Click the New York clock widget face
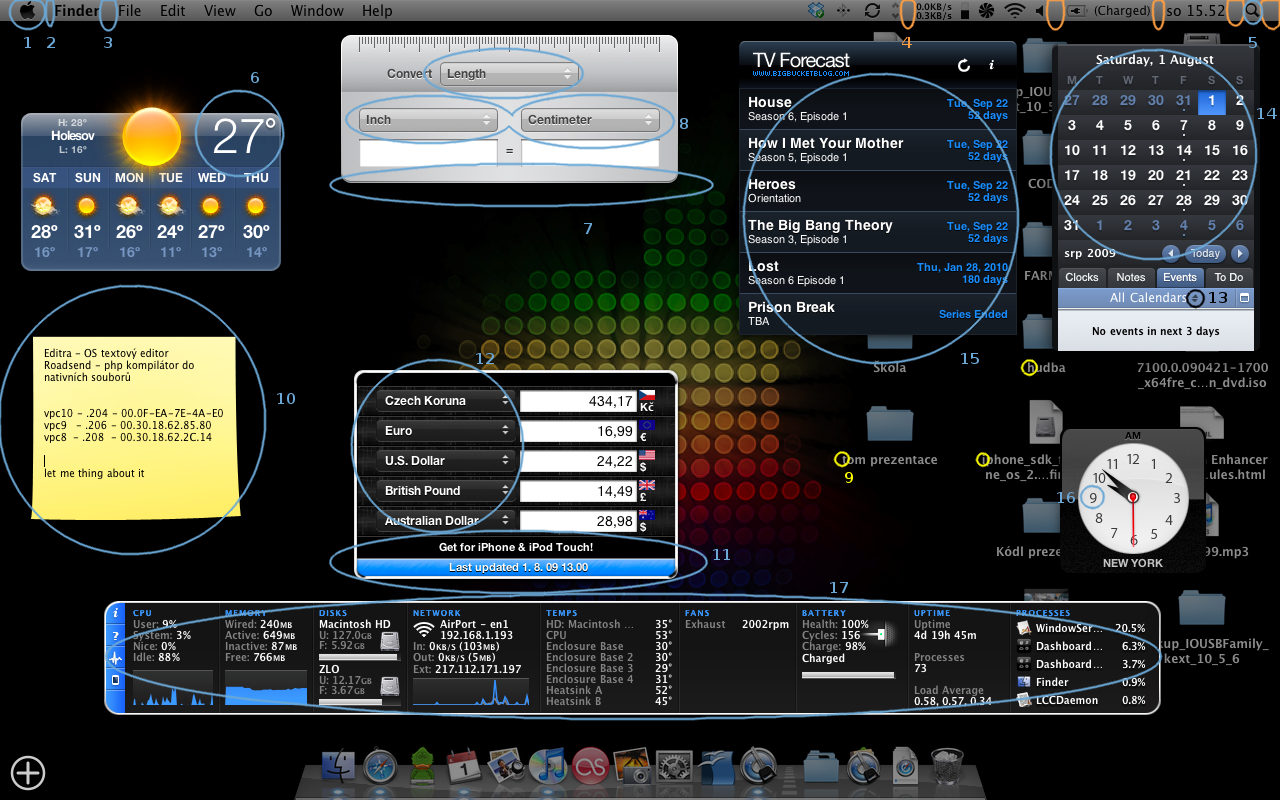Screen dimensions: 1280x800 1133,497
